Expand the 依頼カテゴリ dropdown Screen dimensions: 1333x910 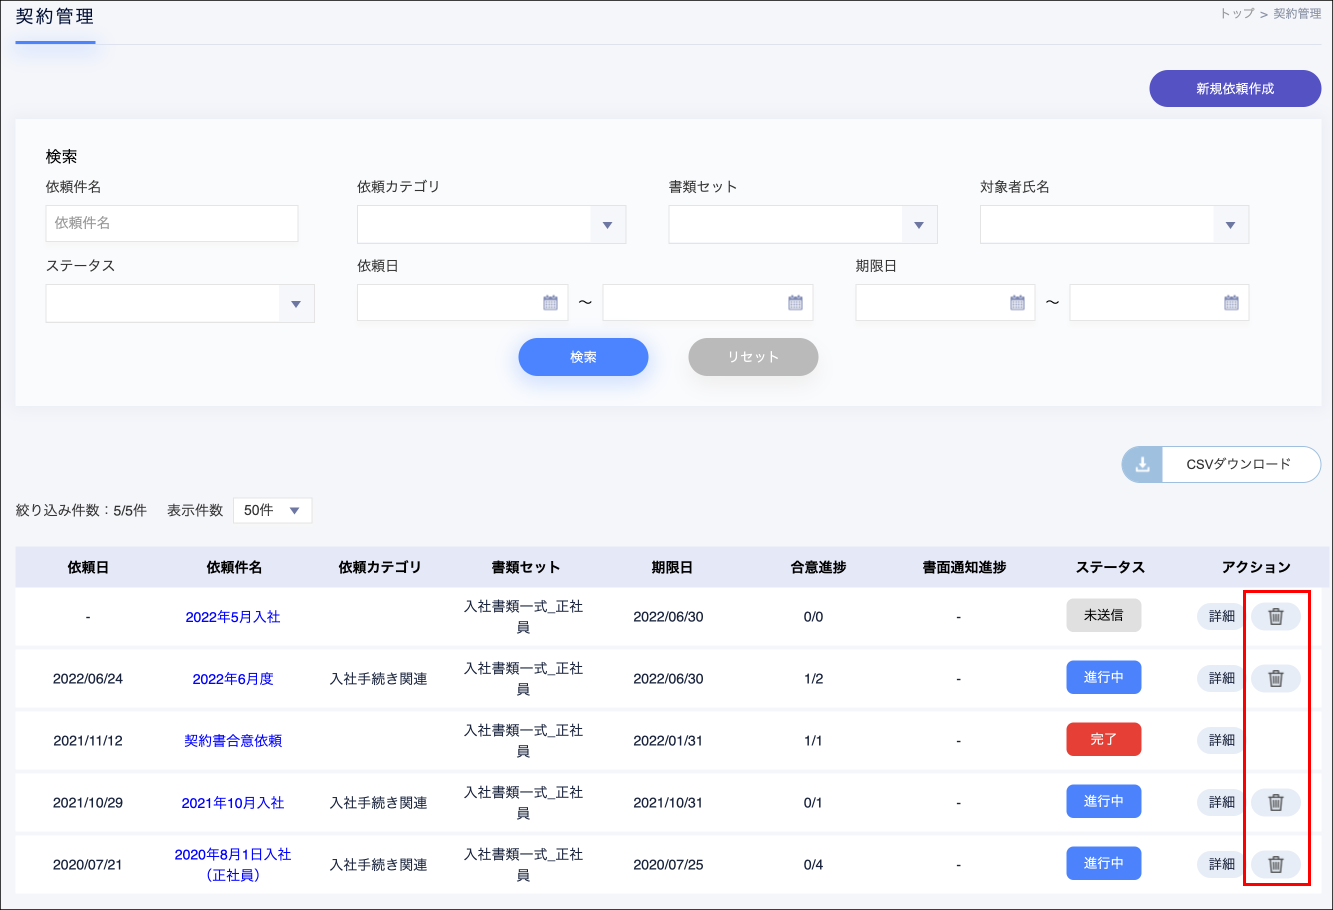click(x=607, y=225)
